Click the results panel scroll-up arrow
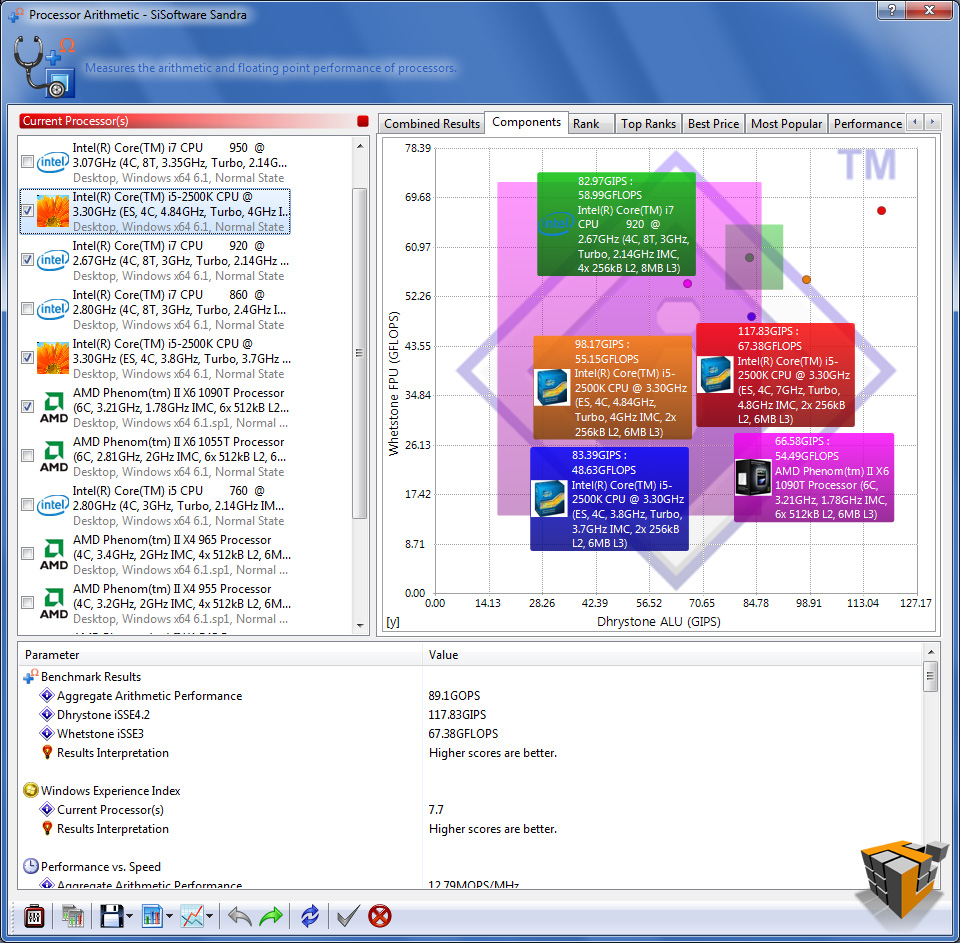 point(931,652)
